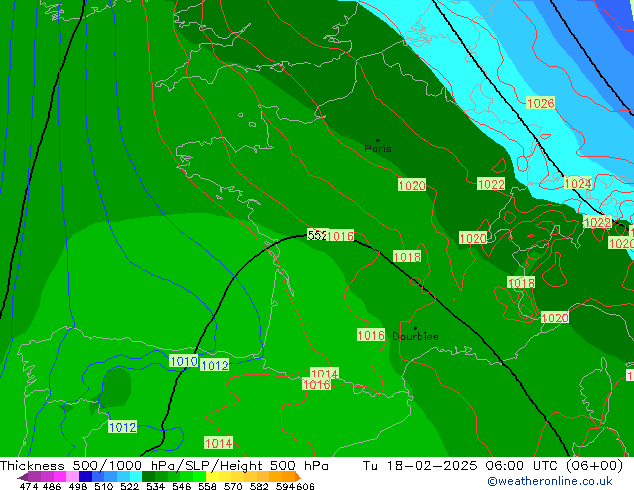This screenshot has height=490, width=634.
Task: Click the Tu 18-02-2025 06:00 UTC timestamp
Action: [x=492, y=466]
